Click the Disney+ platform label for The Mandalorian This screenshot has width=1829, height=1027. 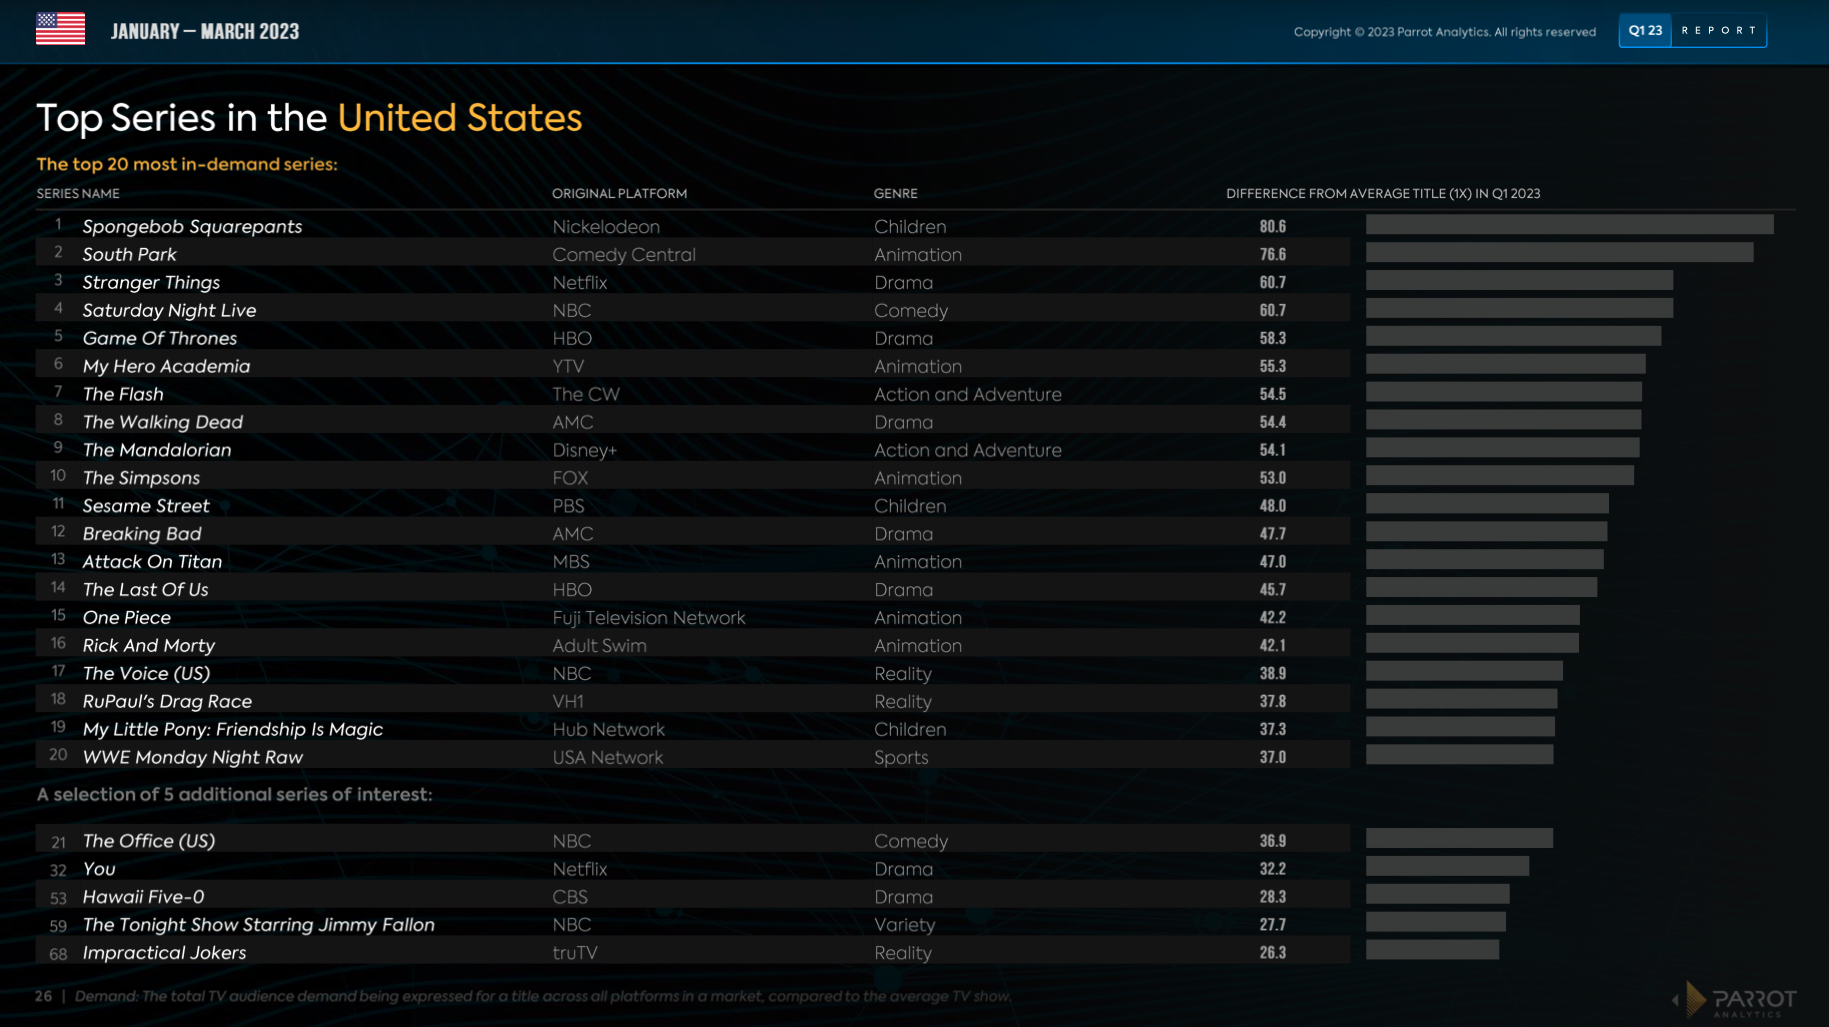(x=585, y=450)
